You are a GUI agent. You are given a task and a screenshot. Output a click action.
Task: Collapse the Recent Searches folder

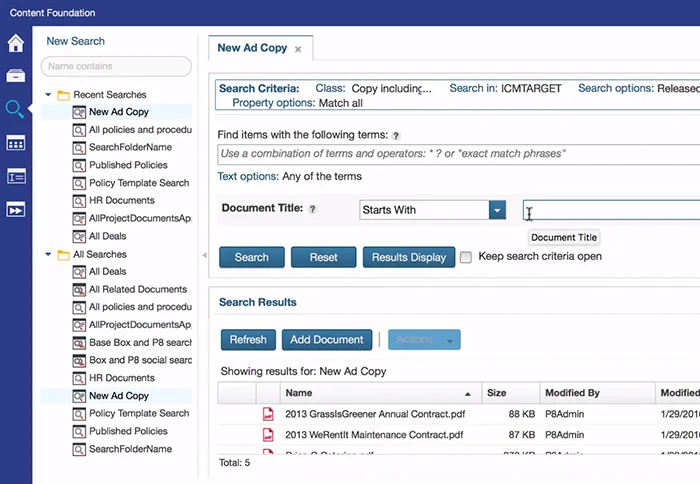pyautogui.click(x=48, y=95)
